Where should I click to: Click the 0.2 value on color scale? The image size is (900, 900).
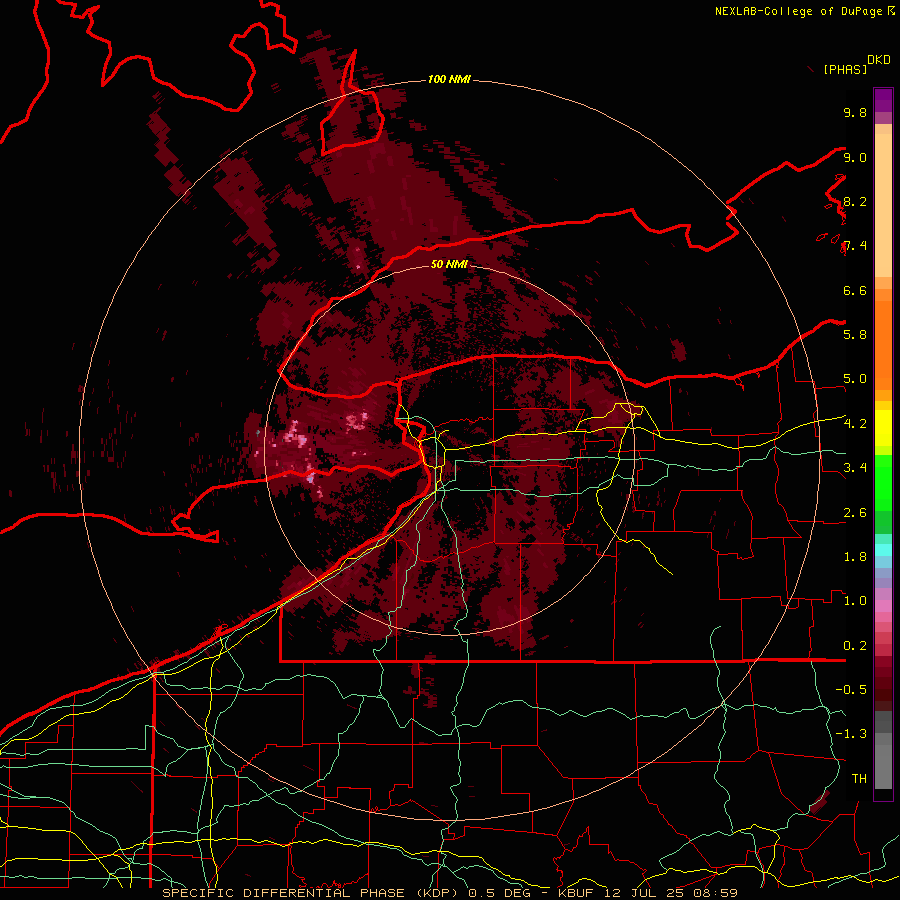pyautogui.click(x=855, y=646)
